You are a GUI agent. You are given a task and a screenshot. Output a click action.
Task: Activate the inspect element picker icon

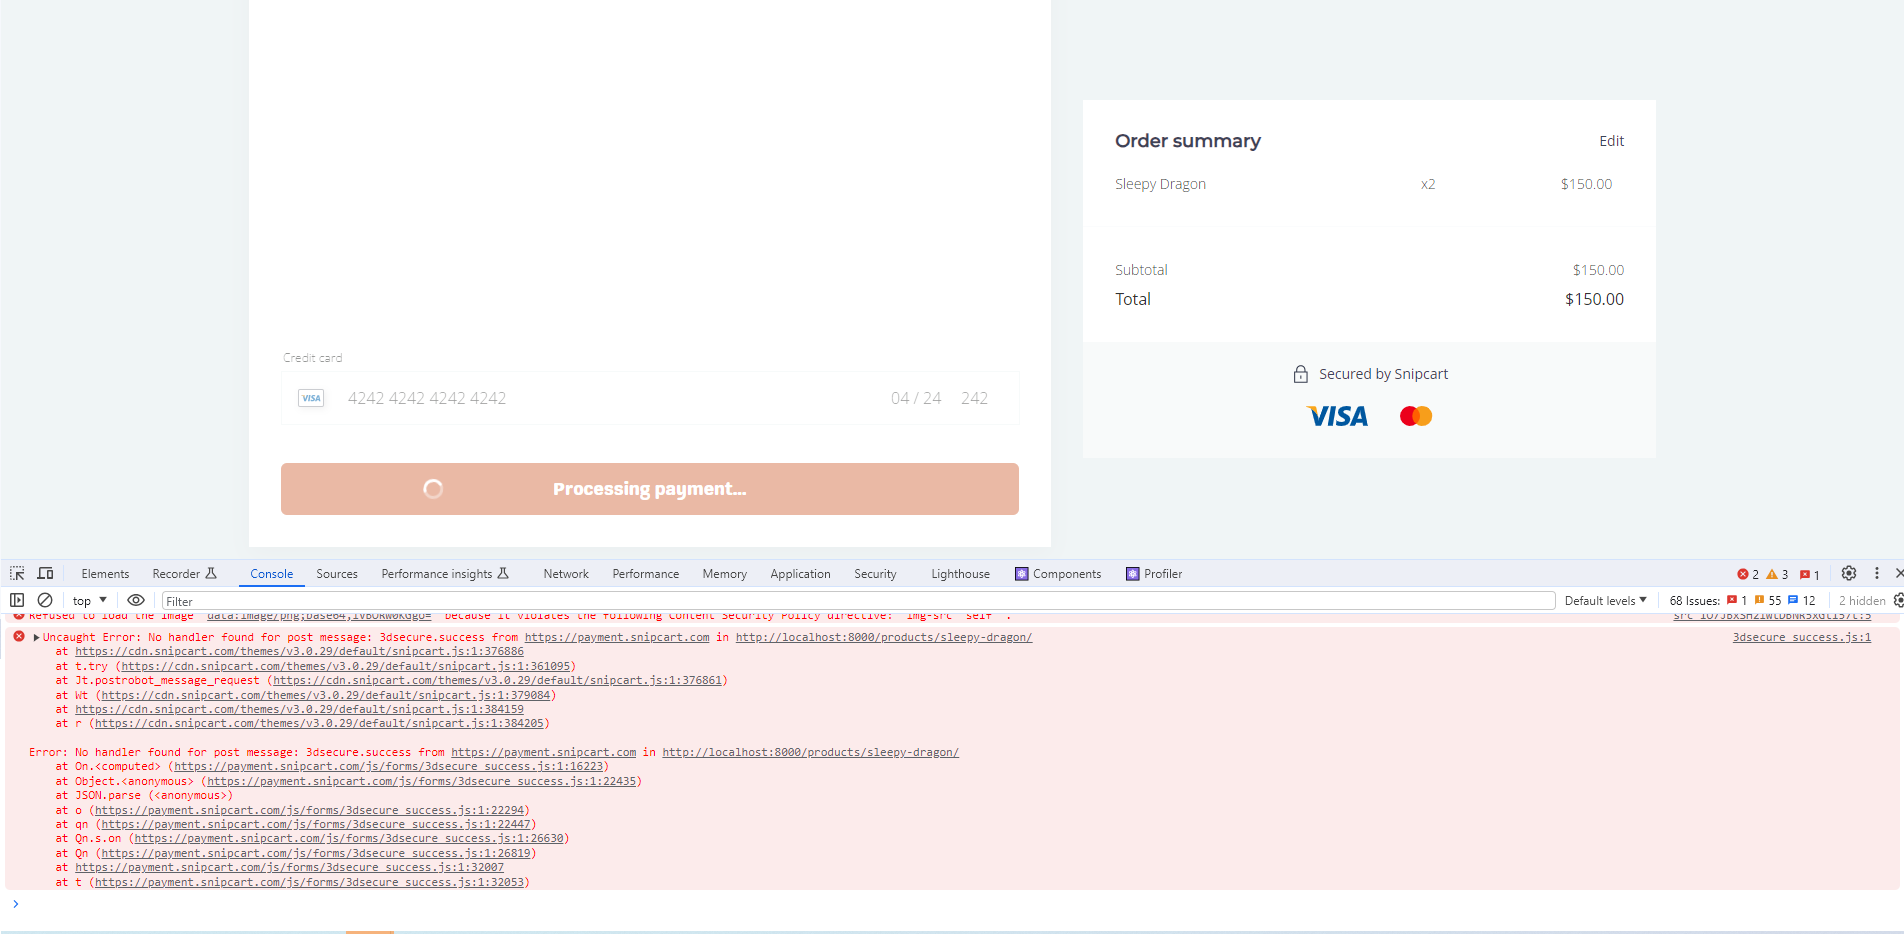point(17,573)
